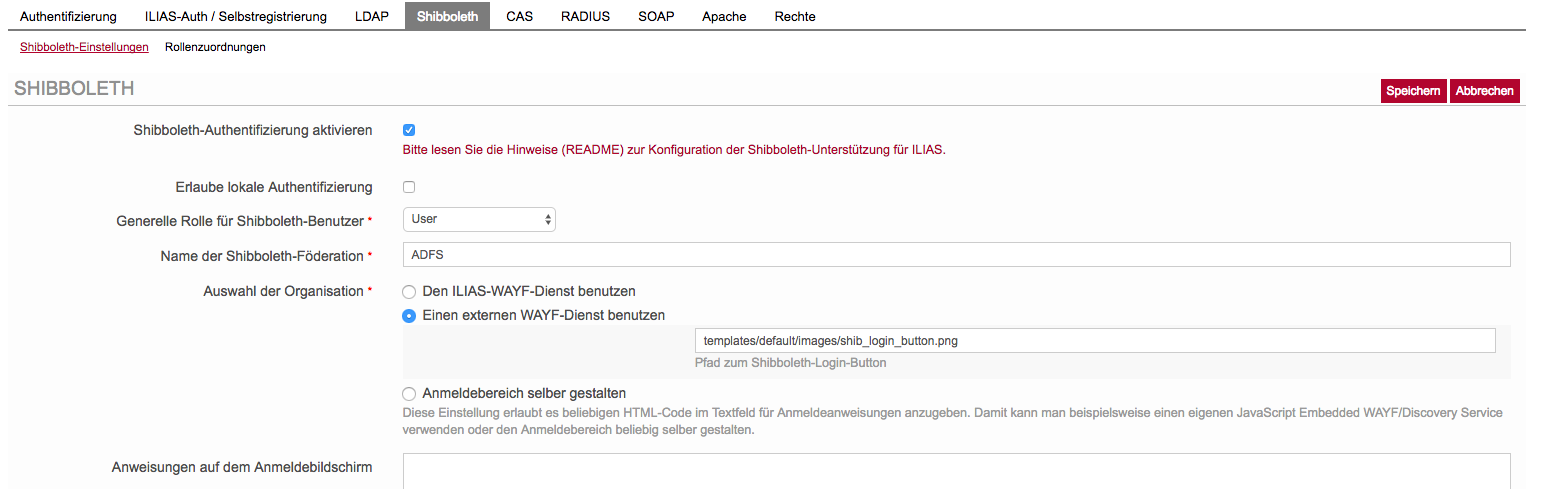
Task: Open Shibboleth-Einstellungen sub-tab link
Action: (84, 47)
